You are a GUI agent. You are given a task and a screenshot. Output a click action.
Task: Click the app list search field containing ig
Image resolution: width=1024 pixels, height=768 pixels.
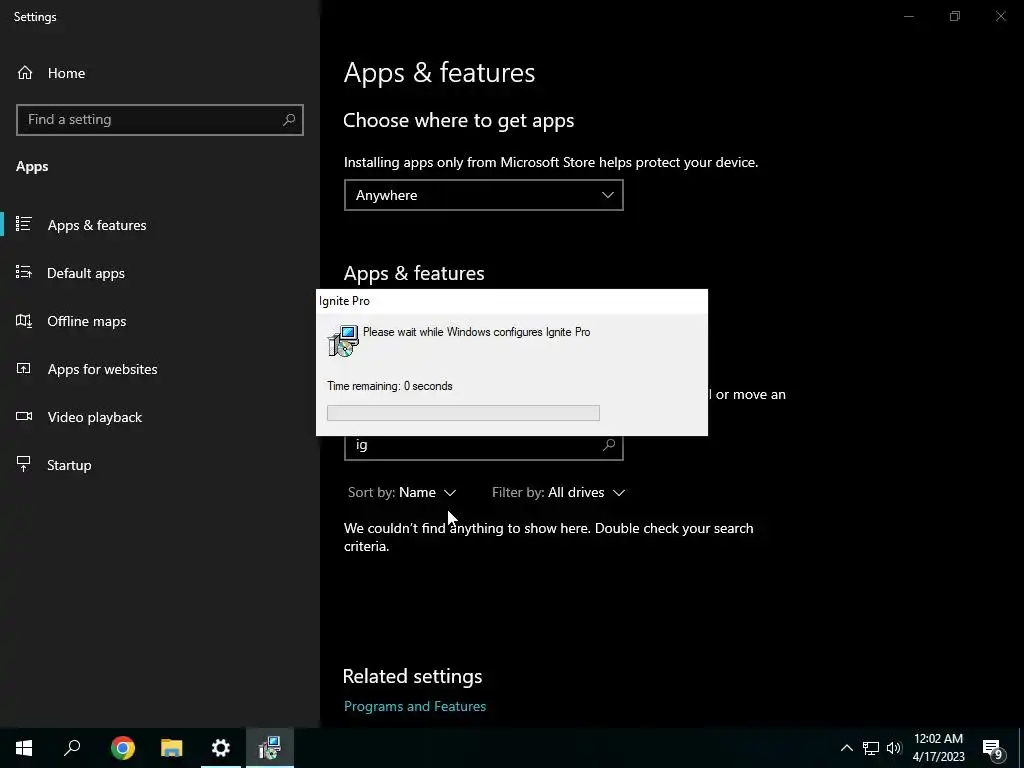coord(483,447)
